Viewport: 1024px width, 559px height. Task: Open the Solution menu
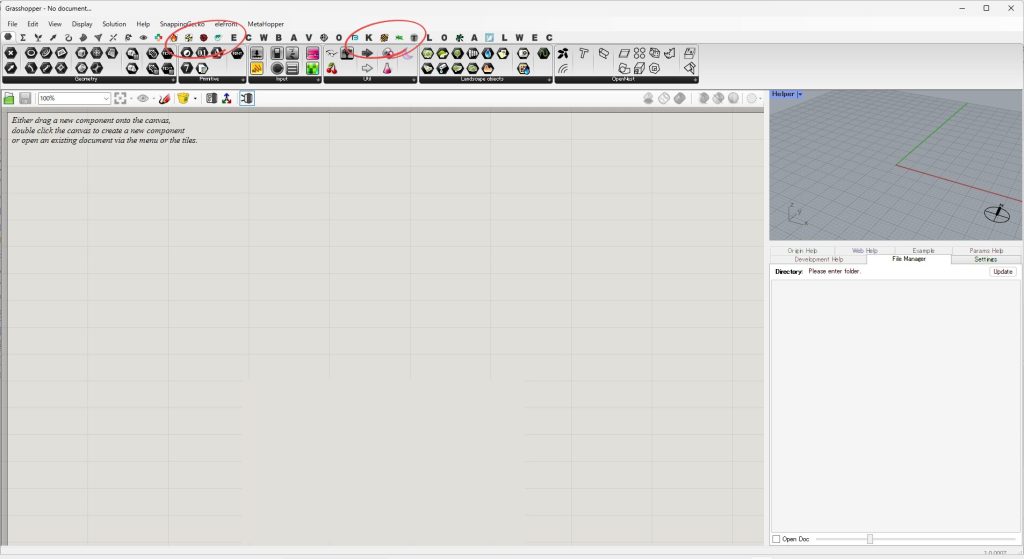(x=114, y=23)
